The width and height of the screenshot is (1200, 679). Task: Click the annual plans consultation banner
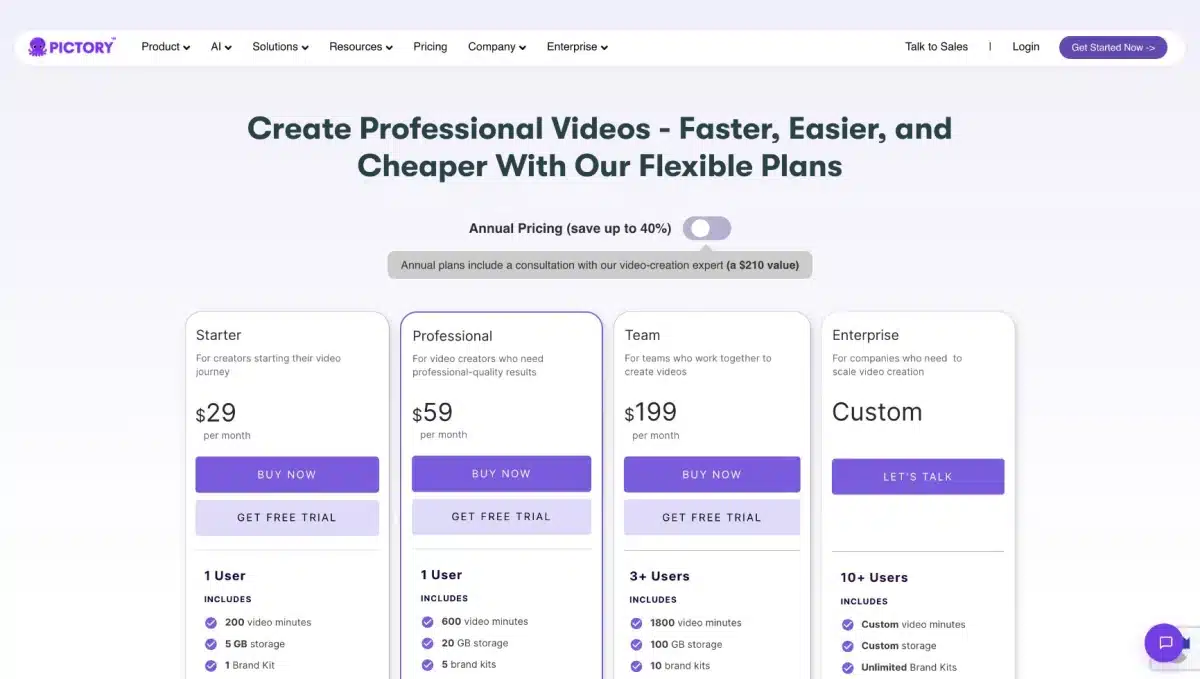point(600,265)
